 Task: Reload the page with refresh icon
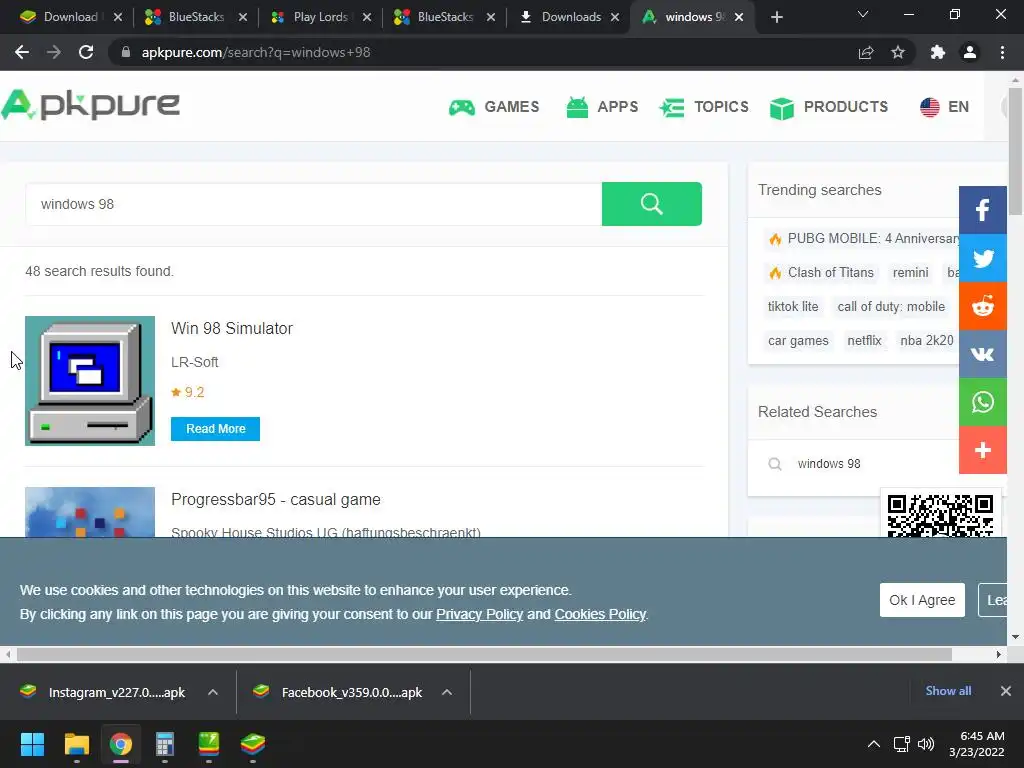click(x=86, y=52)
